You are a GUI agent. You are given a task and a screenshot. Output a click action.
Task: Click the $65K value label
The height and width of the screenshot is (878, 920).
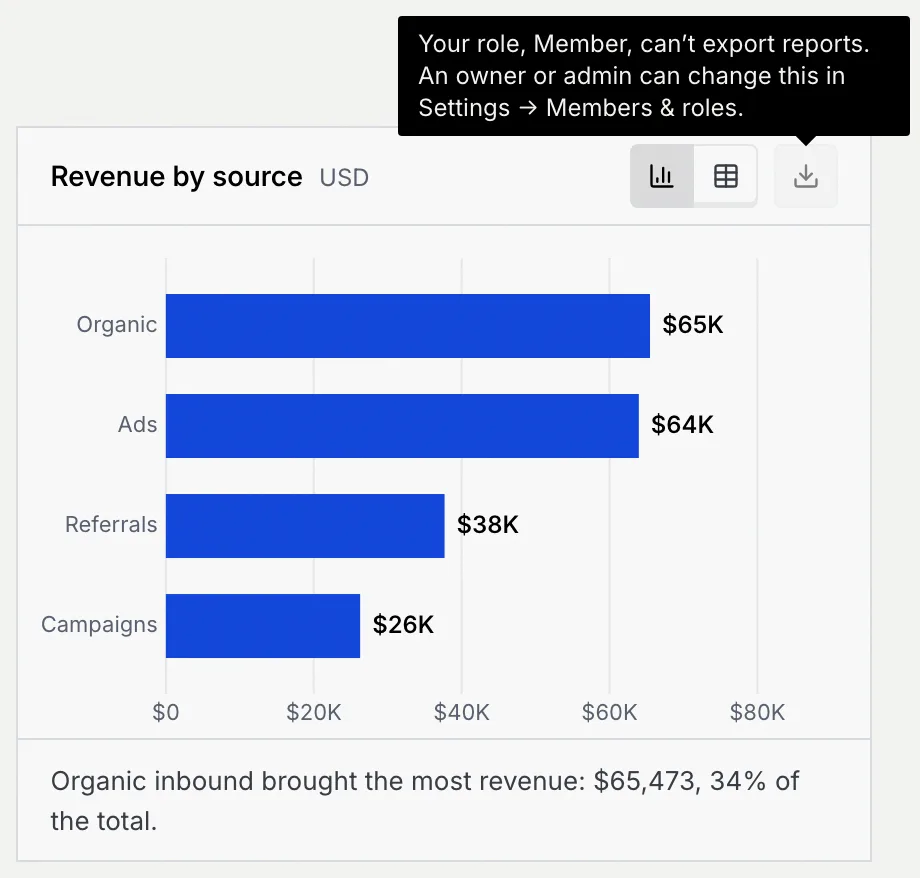tap(693, 325)
